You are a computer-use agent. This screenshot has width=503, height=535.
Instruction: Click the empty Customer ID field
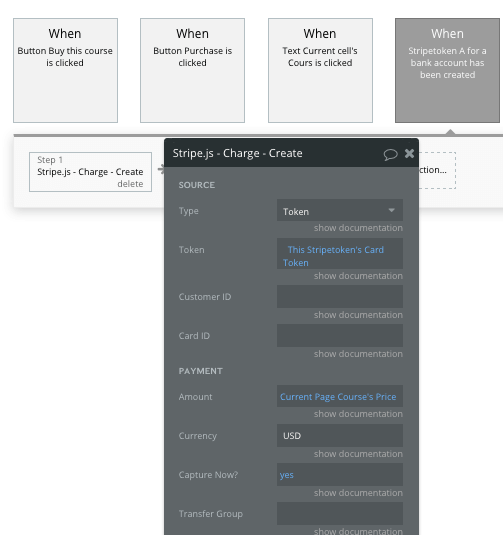click(340, 297)
